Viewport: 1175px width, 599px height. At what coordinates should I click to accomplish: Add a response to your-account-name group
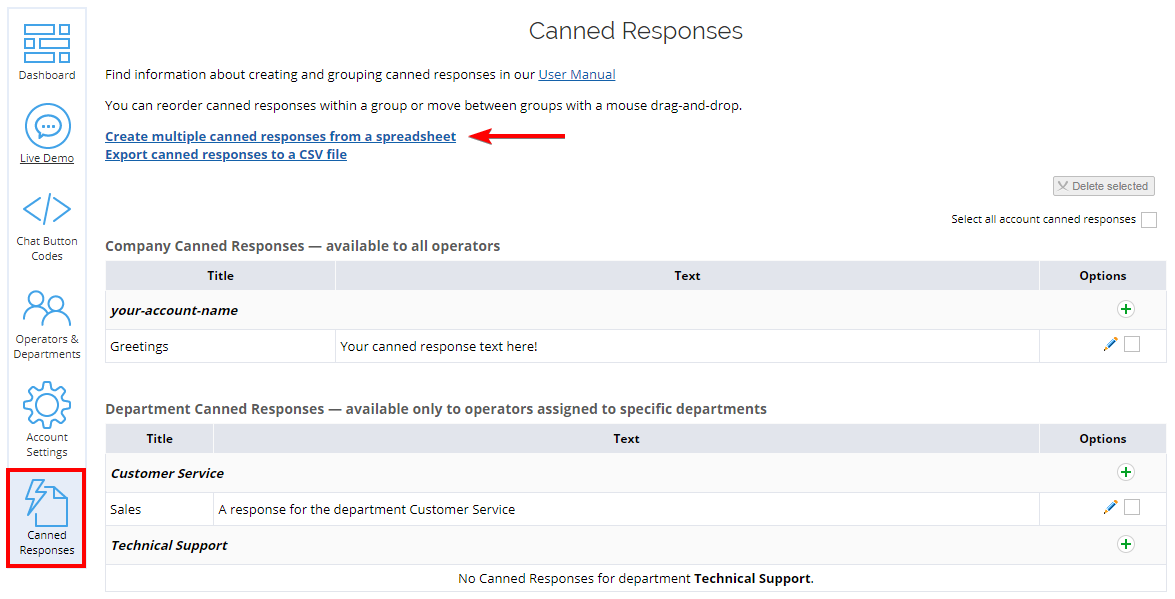tap(1126, 309)
